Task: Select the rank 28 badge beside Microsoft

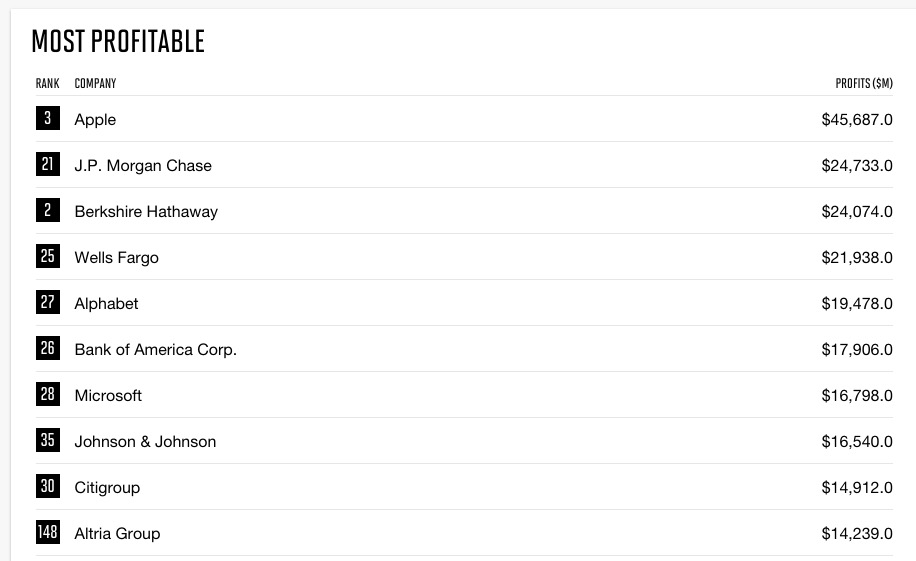Action: coord(47,395)
